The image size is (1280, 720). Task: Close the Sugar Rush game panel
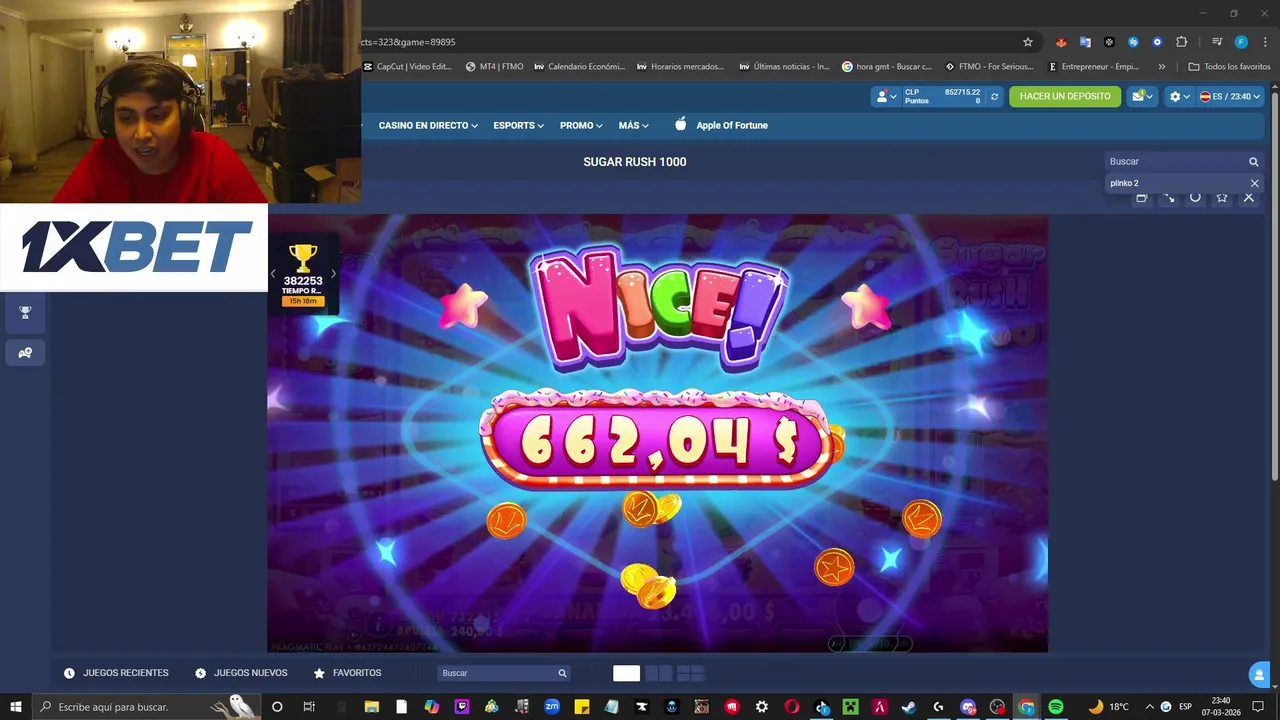tap(1248, 198)
